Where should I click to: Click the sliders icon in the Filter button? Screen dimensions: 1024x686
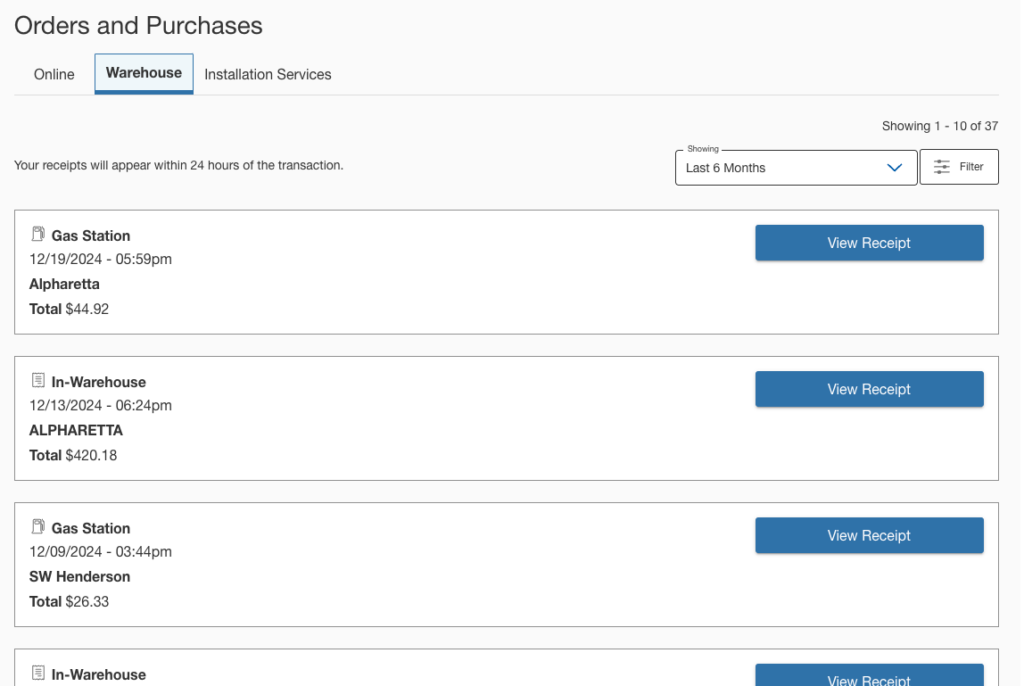(941, 167)
